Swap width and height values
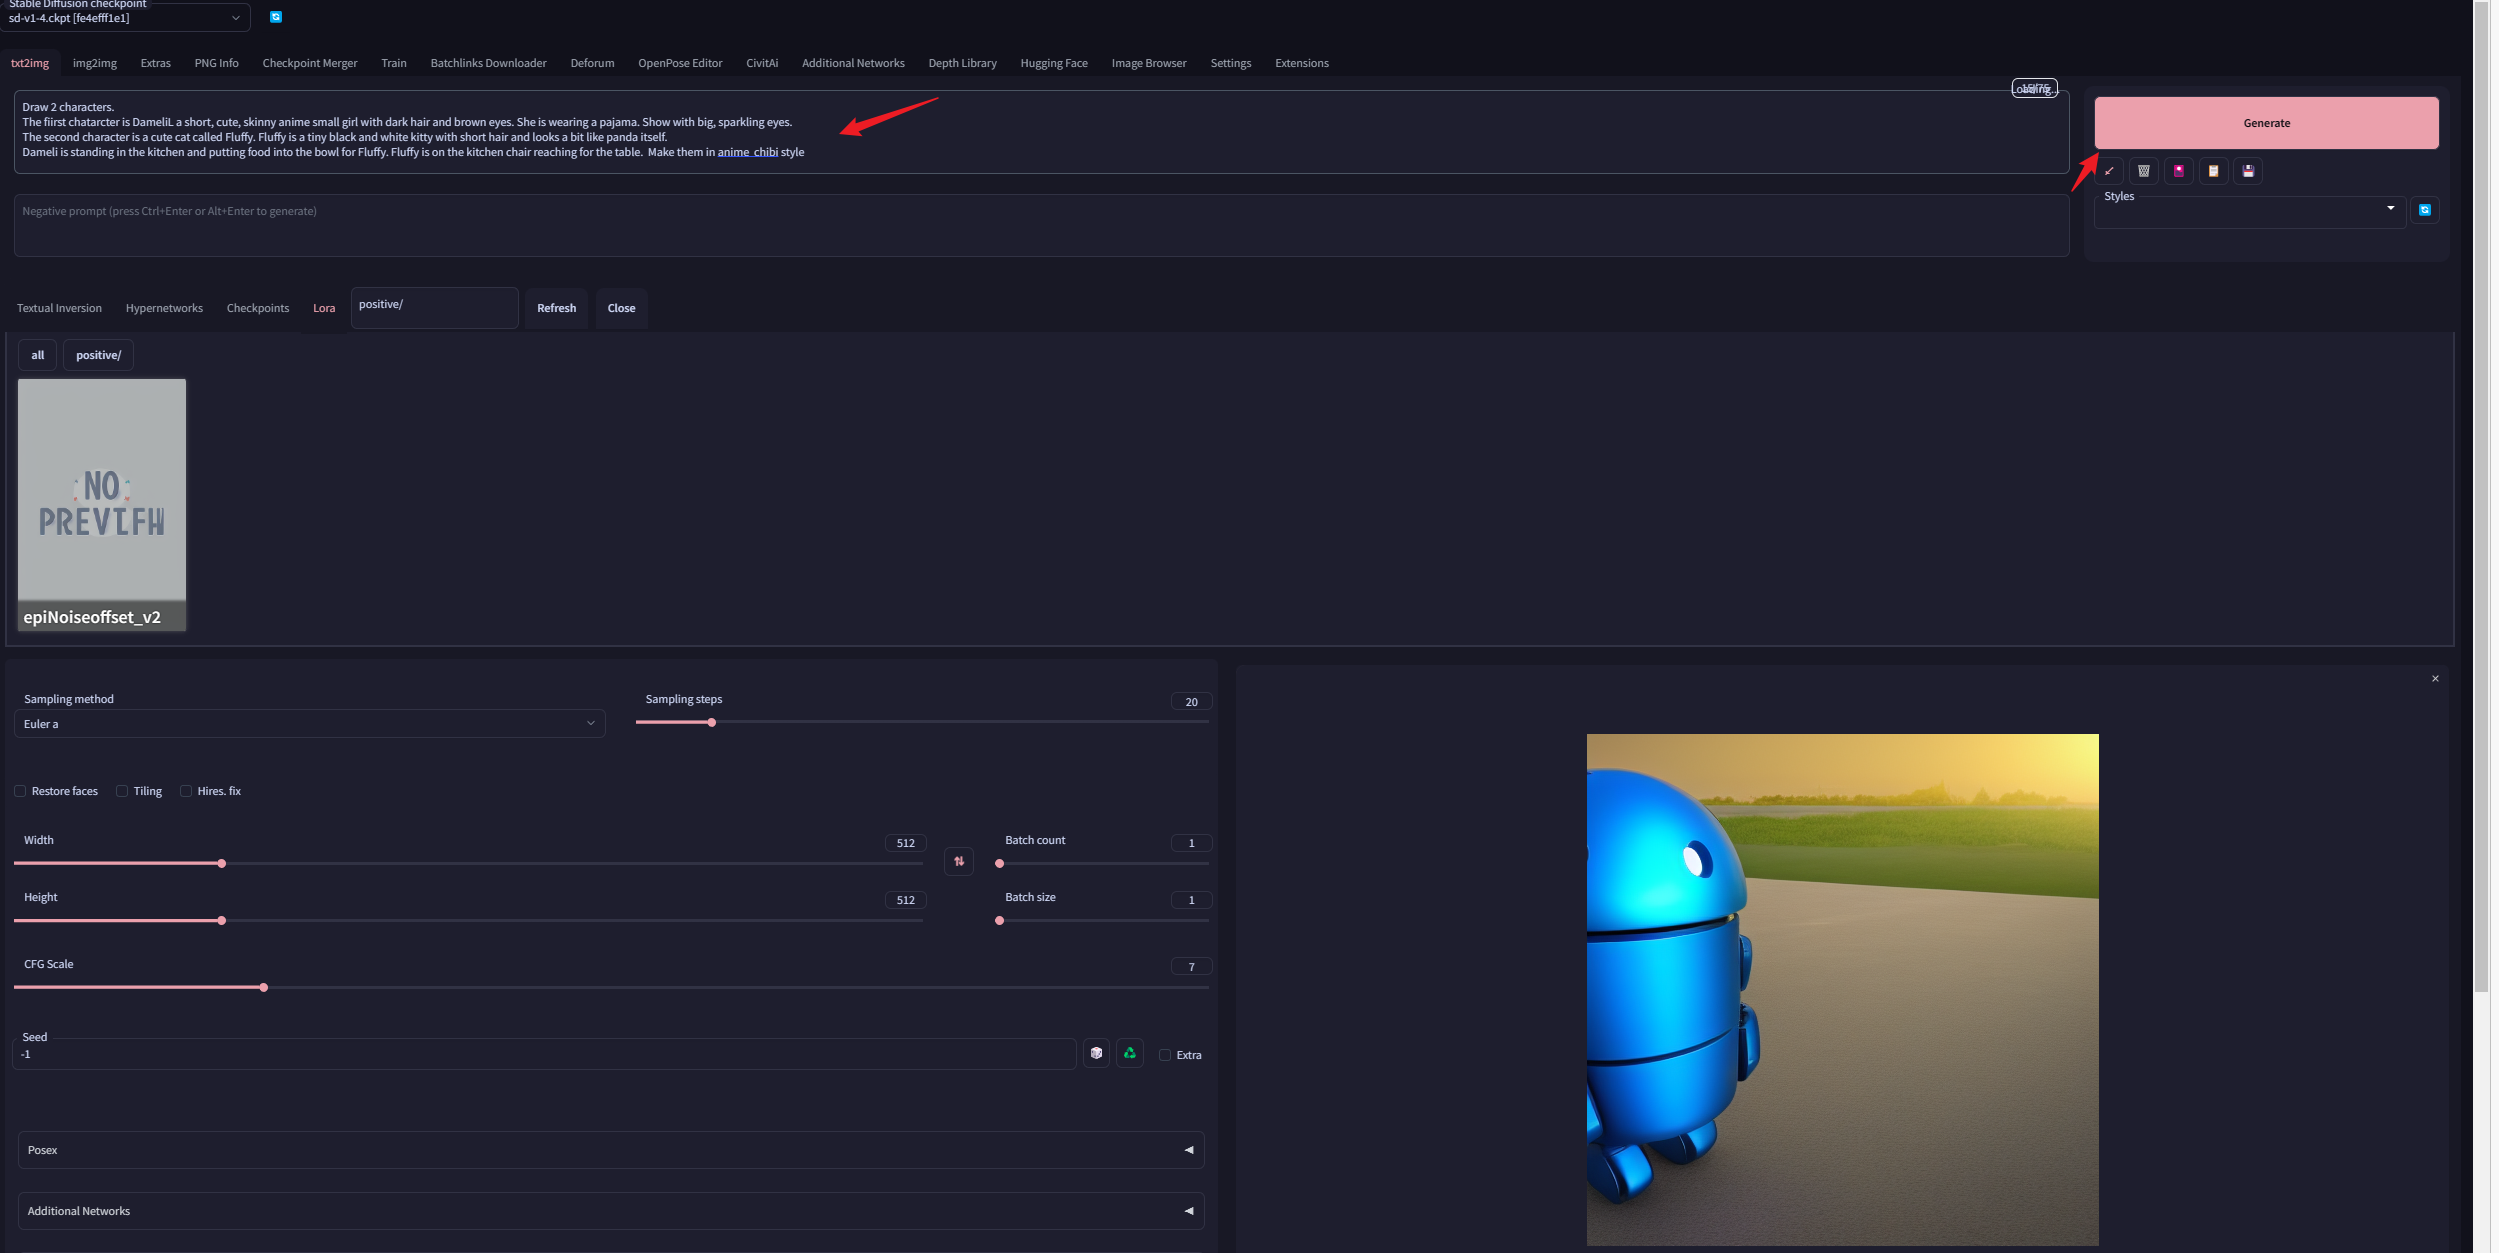The height and width of the screenshot is (1253, 2499). click(x=959, y=861)
